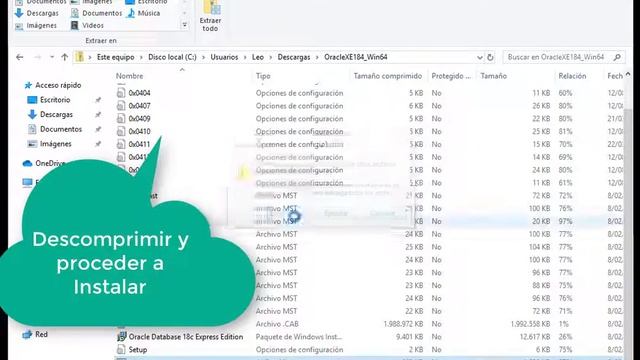The image size is (640, 360).
Task: Click the 97% ratio cell
Action: pos(565,221)
